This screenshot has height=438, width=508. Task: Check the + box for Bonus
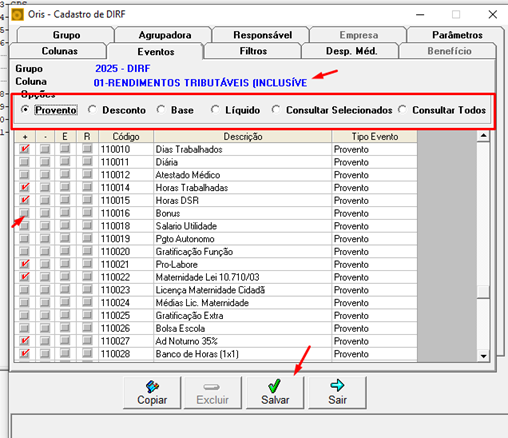tap(24, 213)
